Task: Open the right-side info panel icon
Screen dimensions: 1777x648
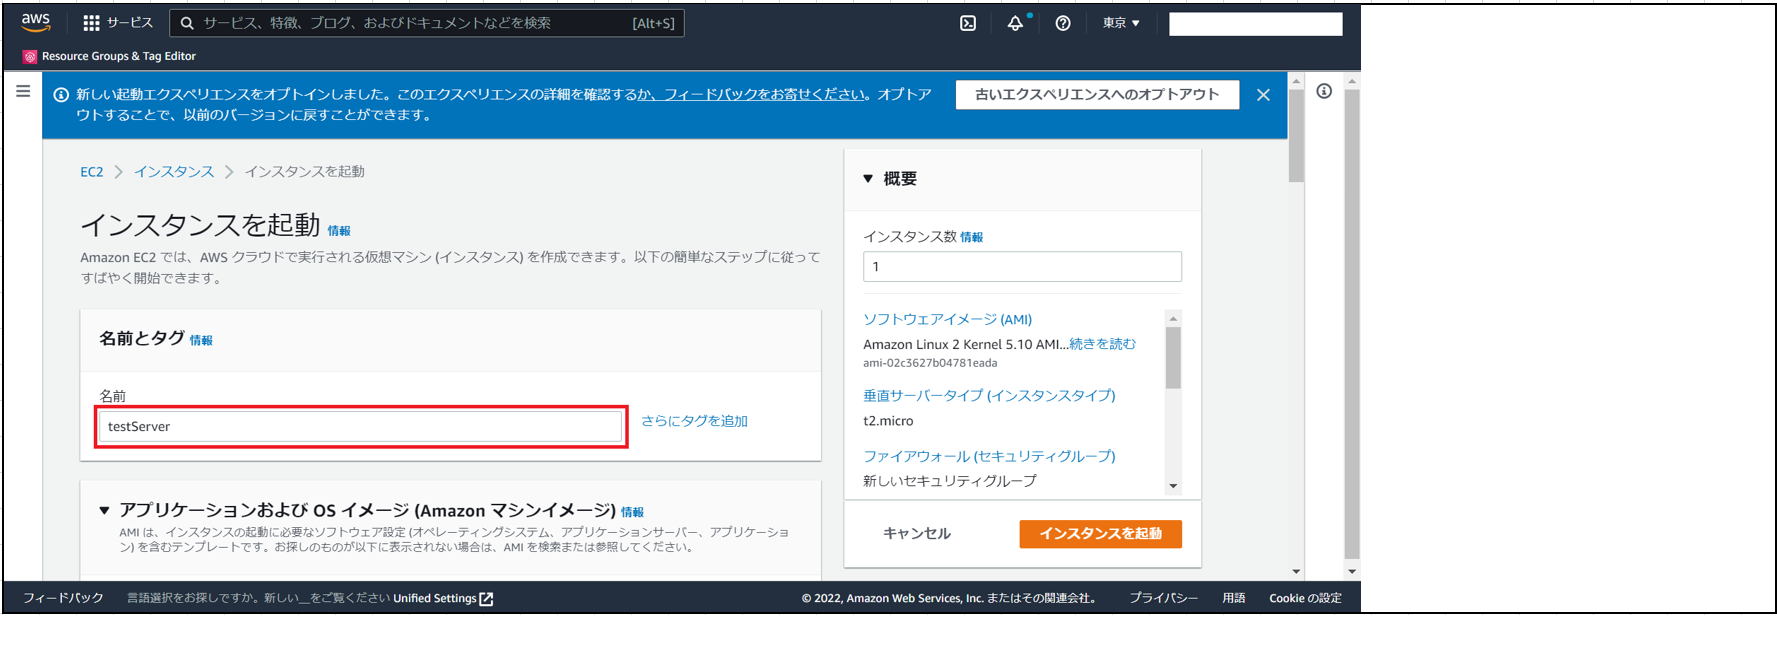Action: [1324, 91]
